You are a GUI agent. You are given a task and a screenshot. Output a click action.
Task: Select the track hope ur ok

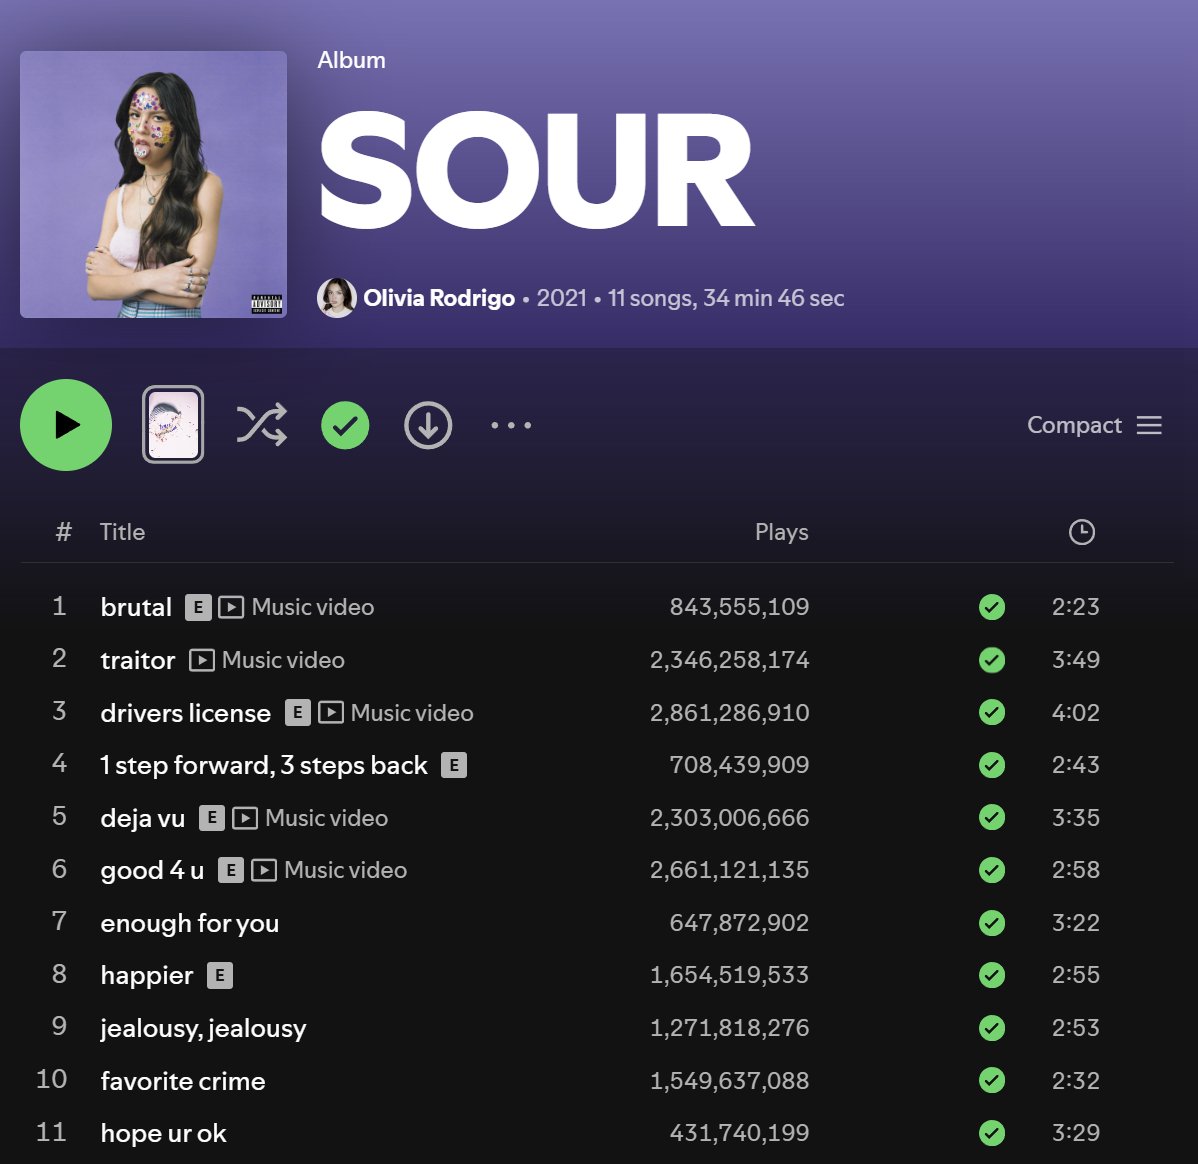coord(164,1133)
